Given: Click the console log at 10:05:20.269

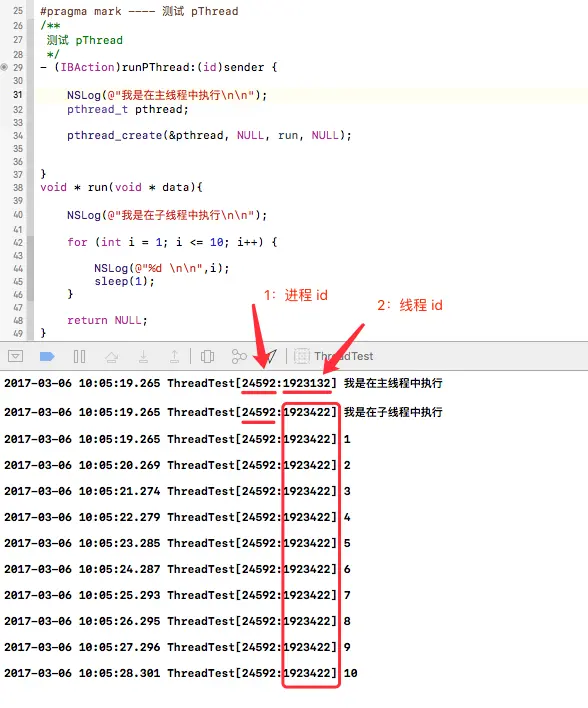Looking at the screenshot, I should [x=177, y=465].
